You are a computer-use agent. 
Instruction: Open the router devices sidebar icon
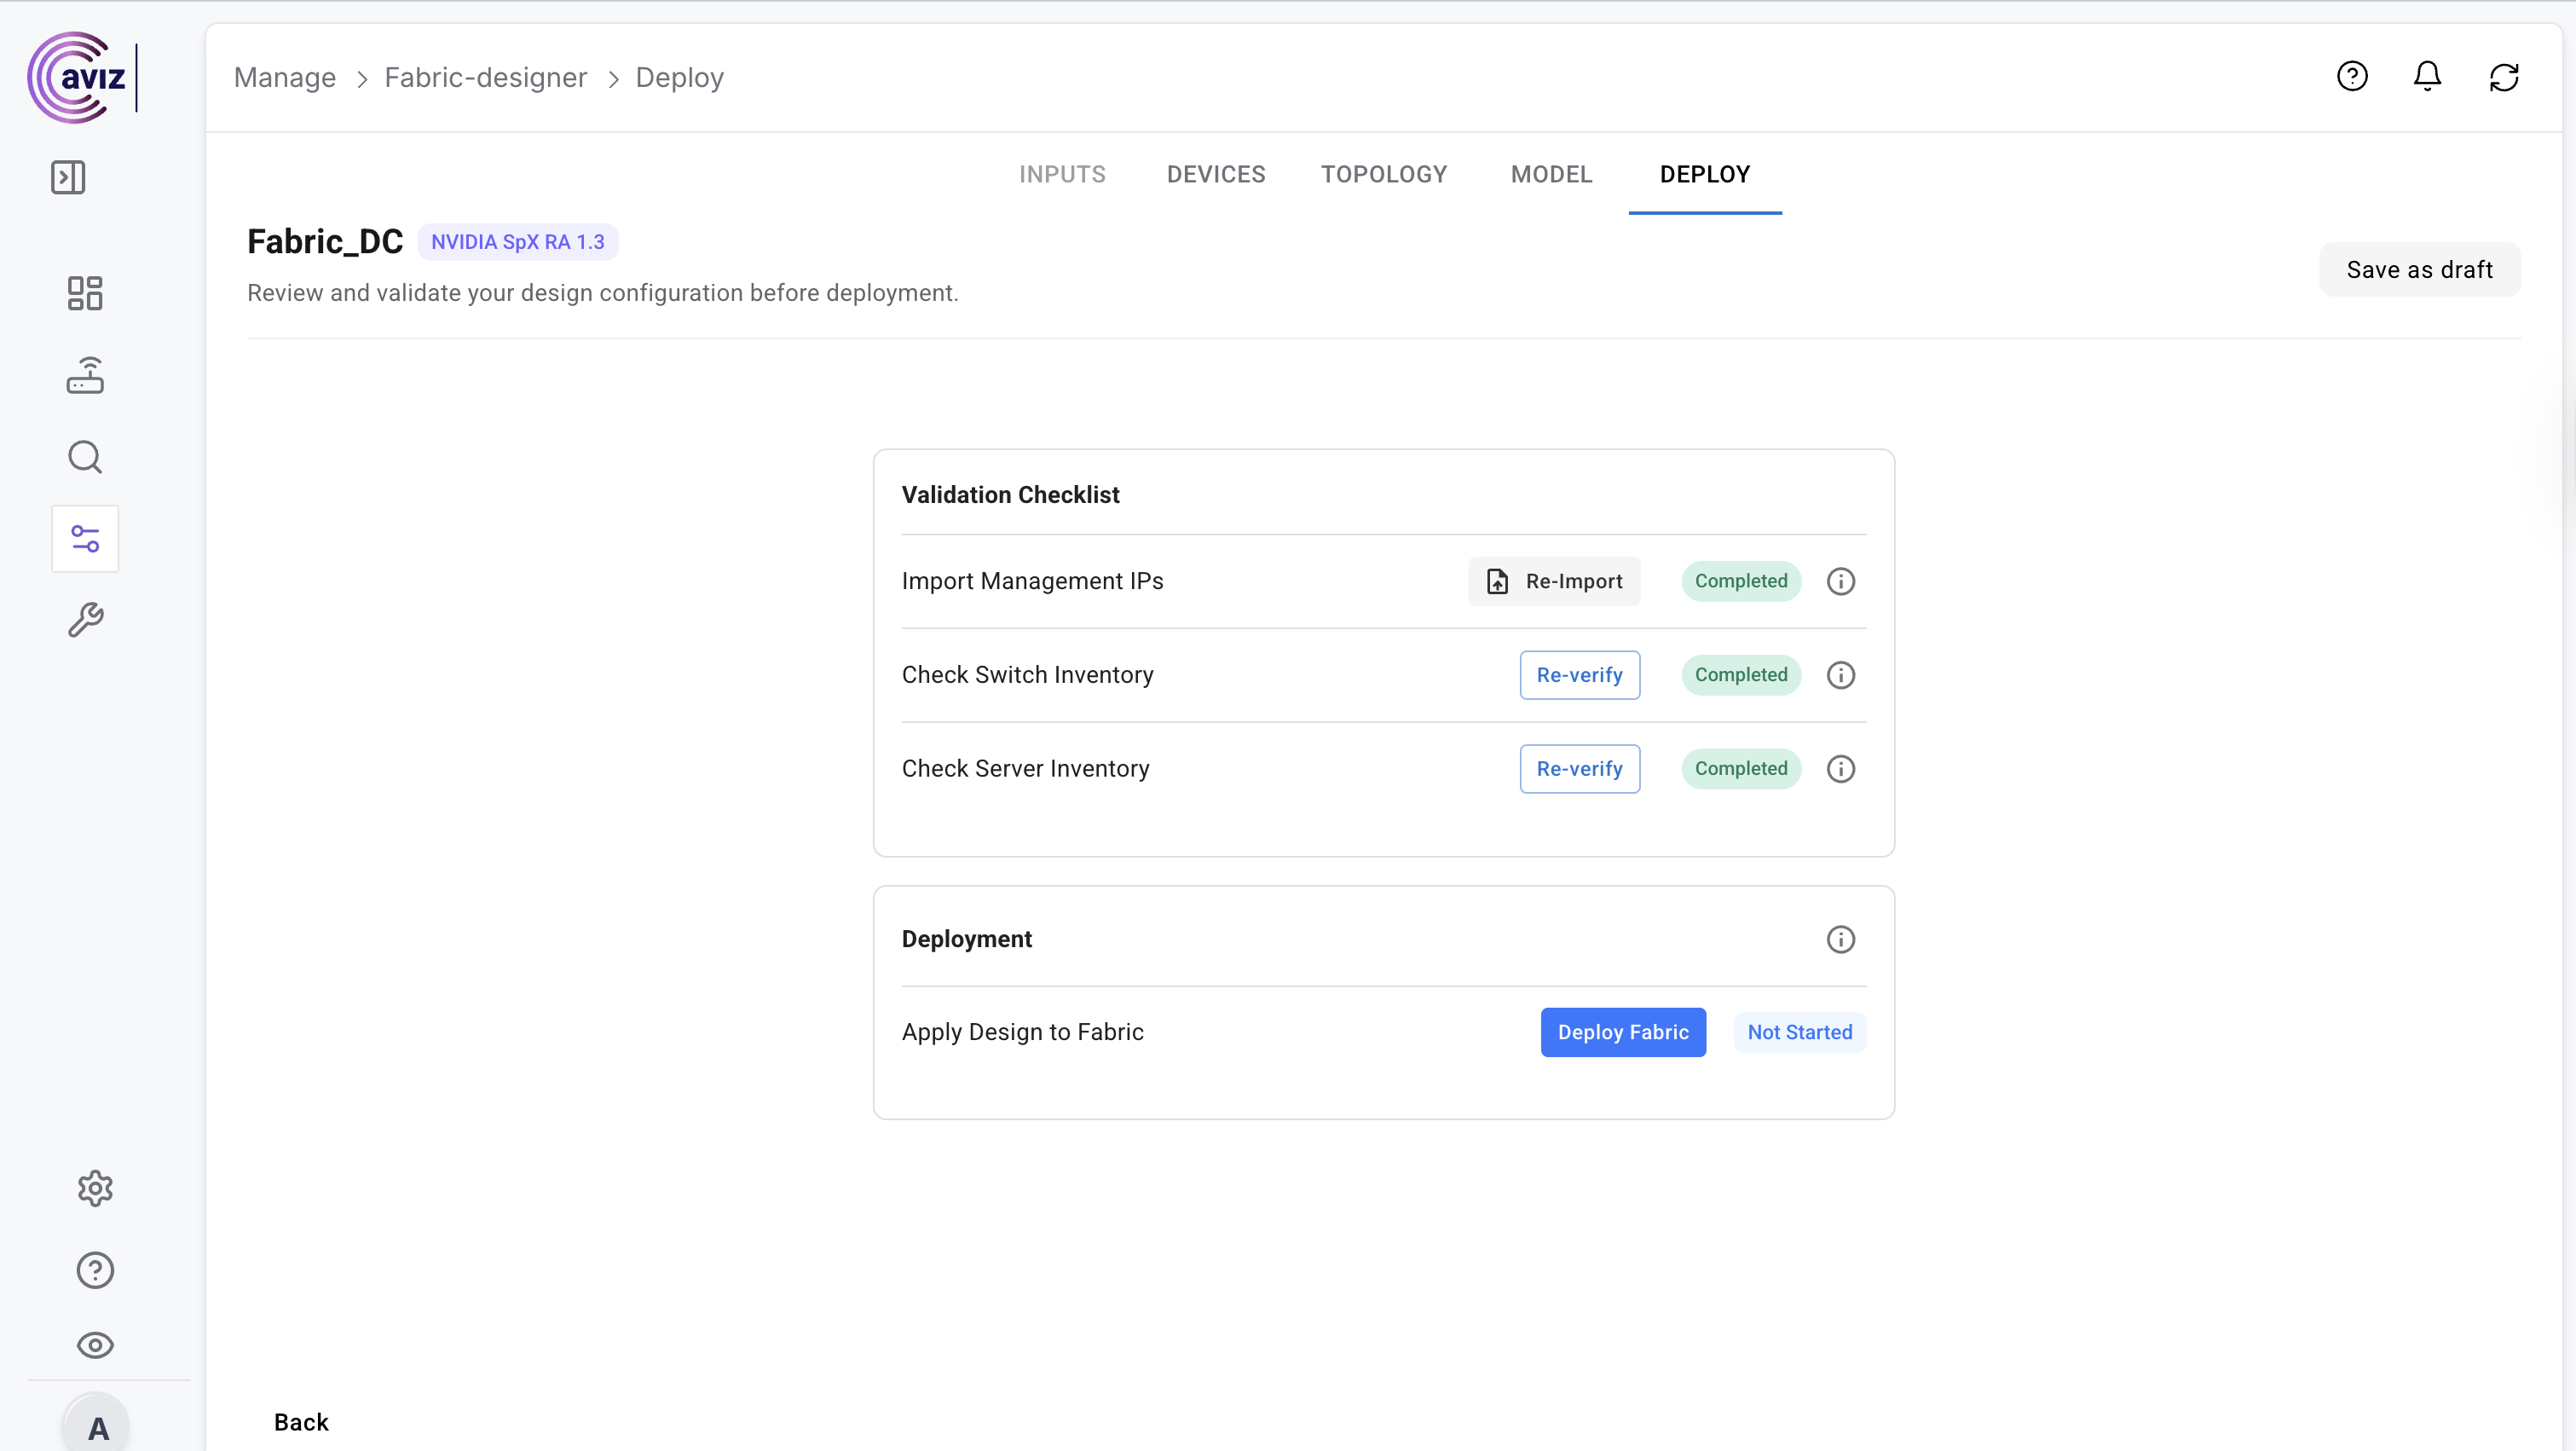point(85,375)
